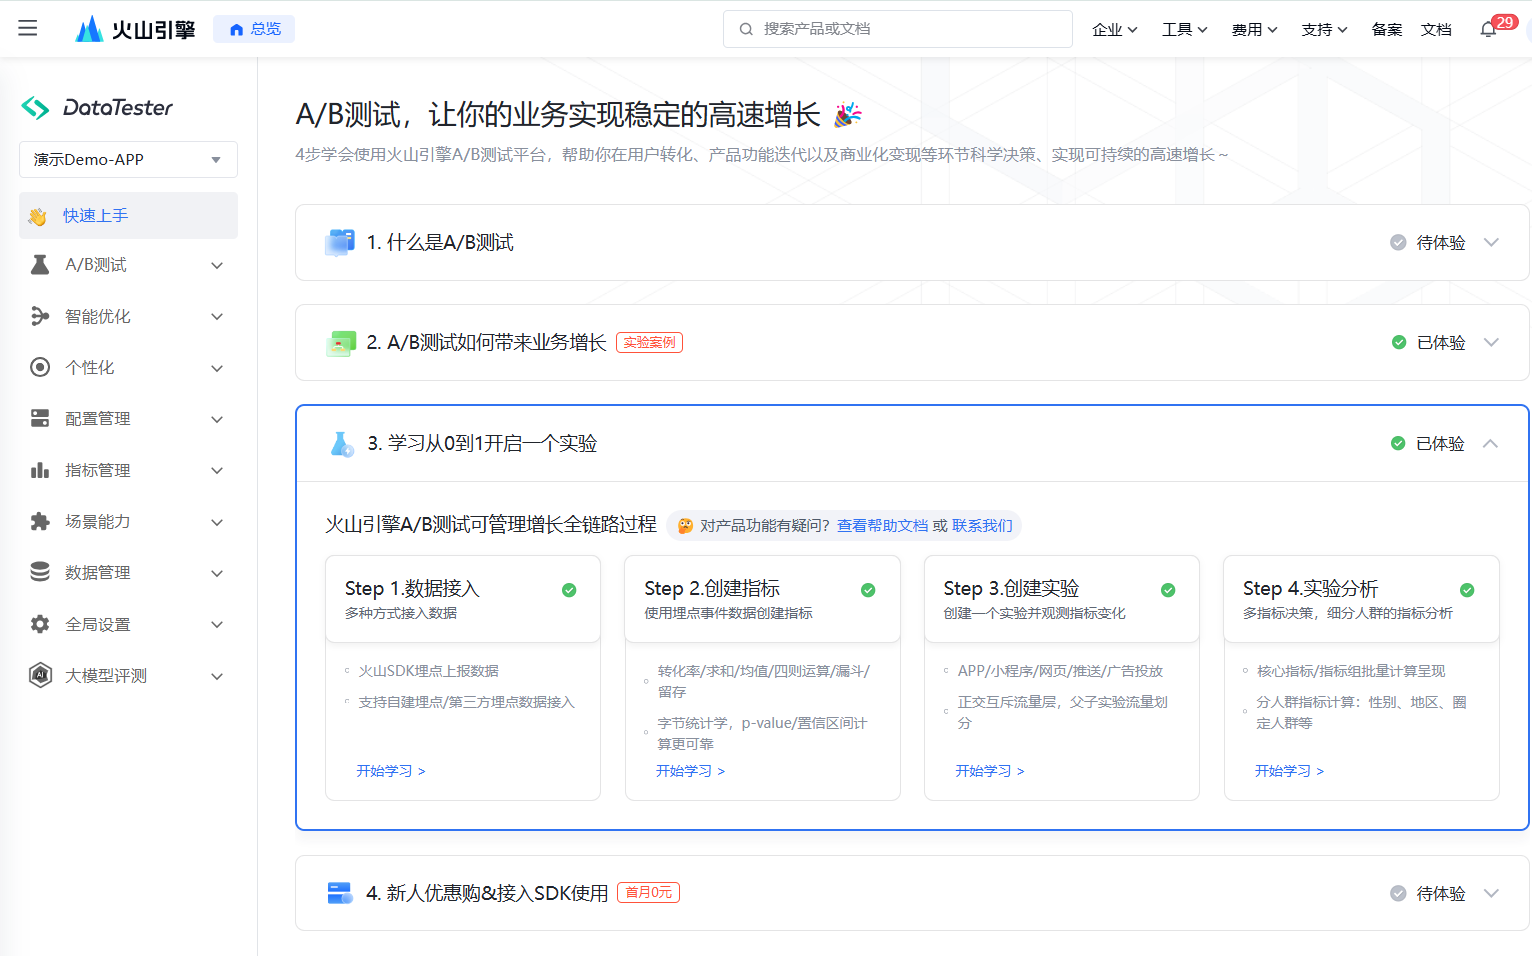Expand the 配置管理 sidebar chevron
1532x956 pixels.
pyautogui.click(x=217, y=419)
